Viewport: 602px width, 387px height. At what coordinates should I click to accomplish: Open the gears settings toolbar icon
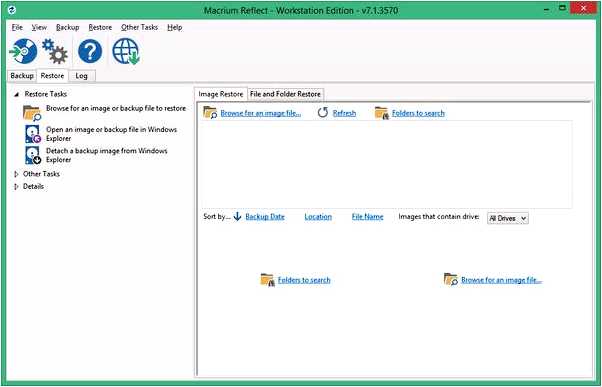[55, 51]
